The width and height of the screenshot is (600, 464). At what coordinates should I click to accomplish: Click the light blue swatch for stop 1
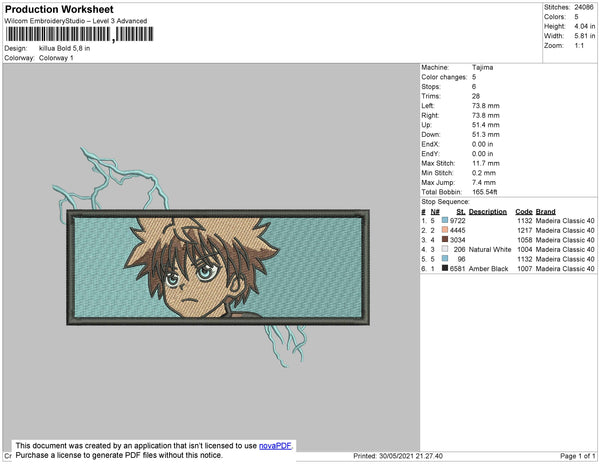click(445, 220)
